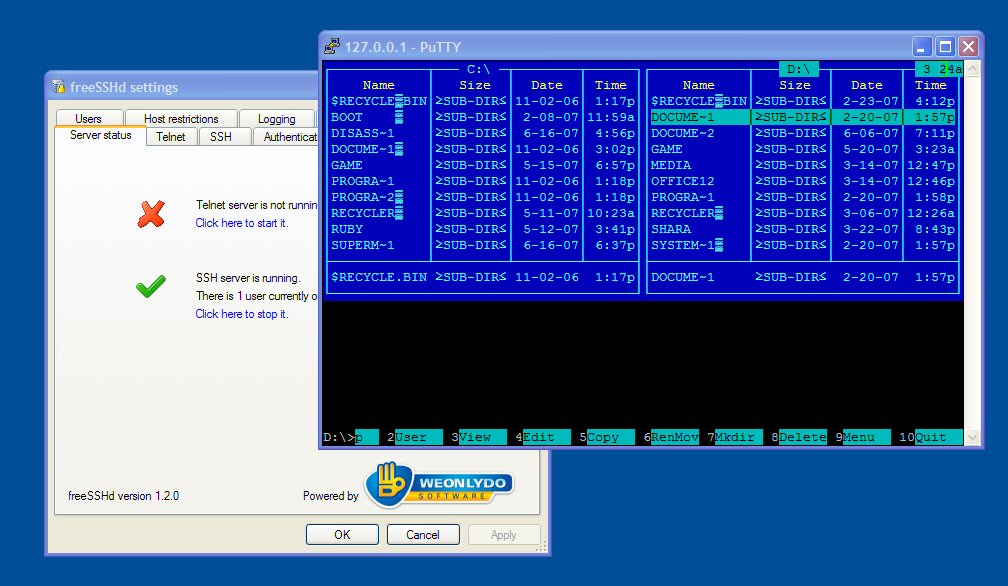This screenshot has height=586, width=1008.
Task: Click the link to start the Telnet server
Action: 242,223
